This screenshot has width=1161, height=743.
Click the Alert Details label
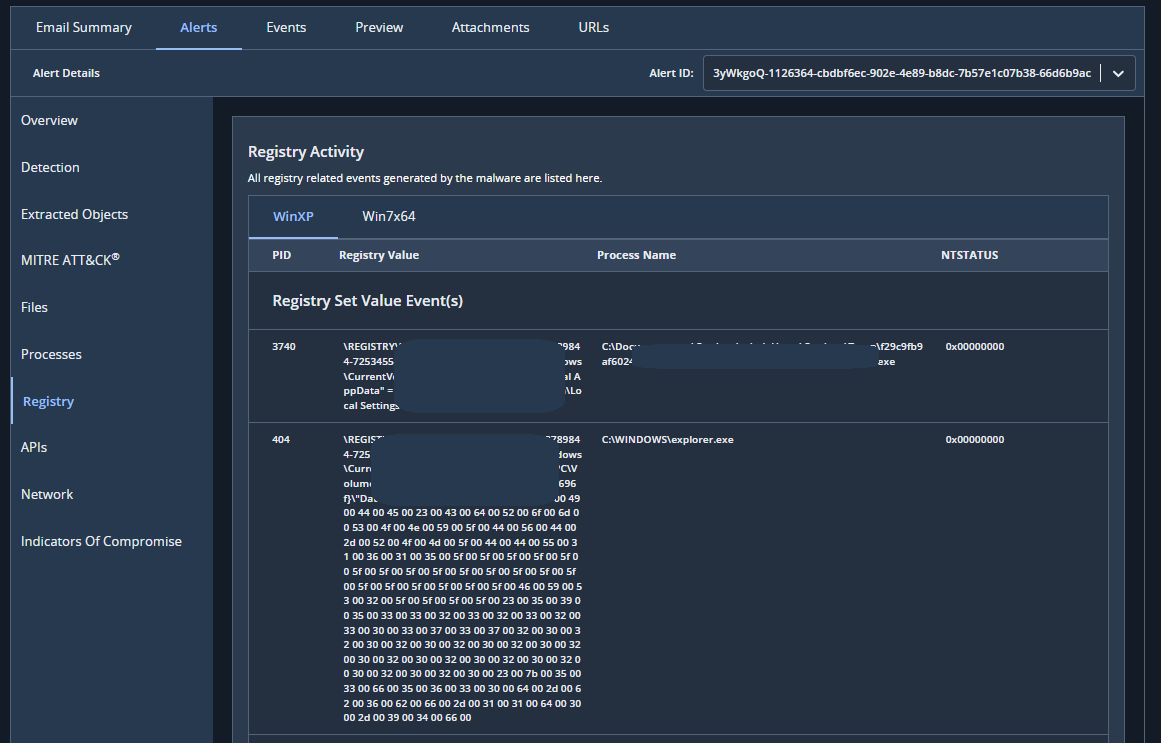pyautogui.click(x=66, y=73)
